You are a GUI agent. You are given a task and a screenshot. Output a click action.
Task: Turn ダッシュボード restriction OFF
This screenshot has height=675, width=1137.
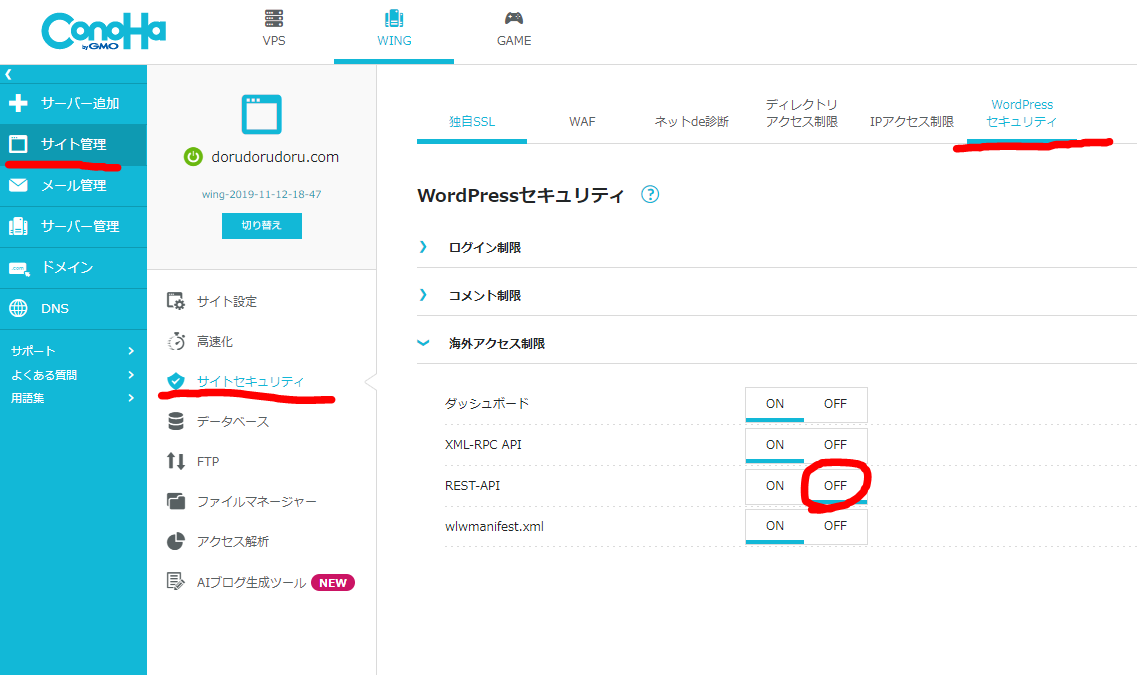pos(835,404)
